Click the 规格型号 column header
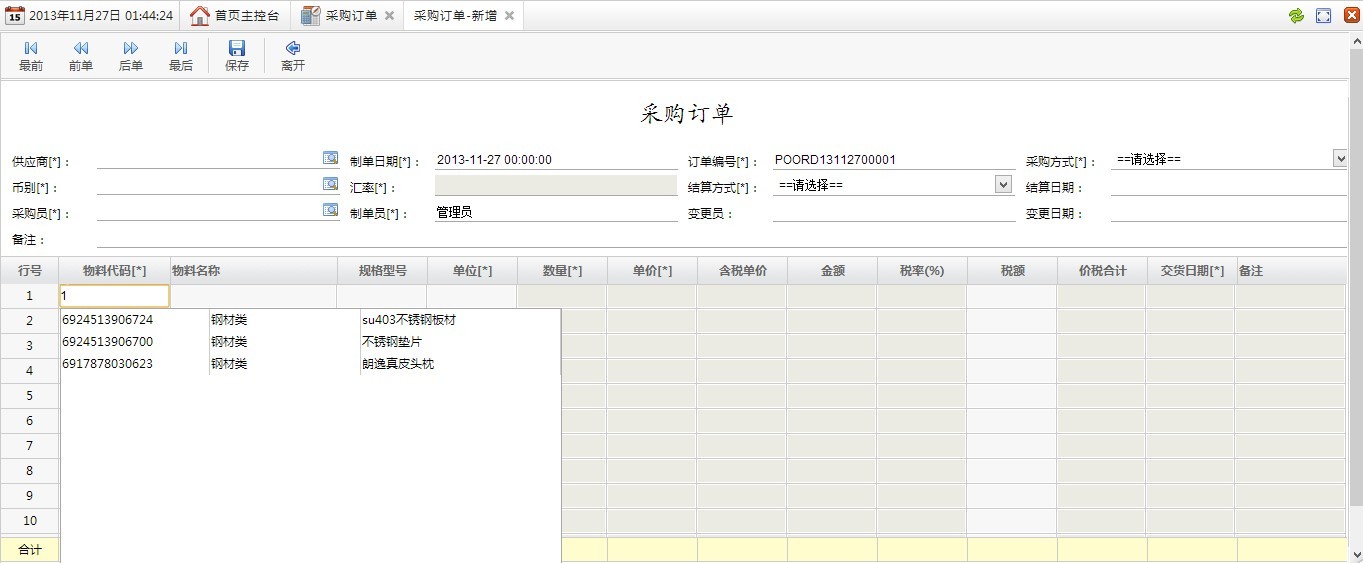The height and width of the screenshot is (563, 1363). pyautogui.click(x=382, y=271)
